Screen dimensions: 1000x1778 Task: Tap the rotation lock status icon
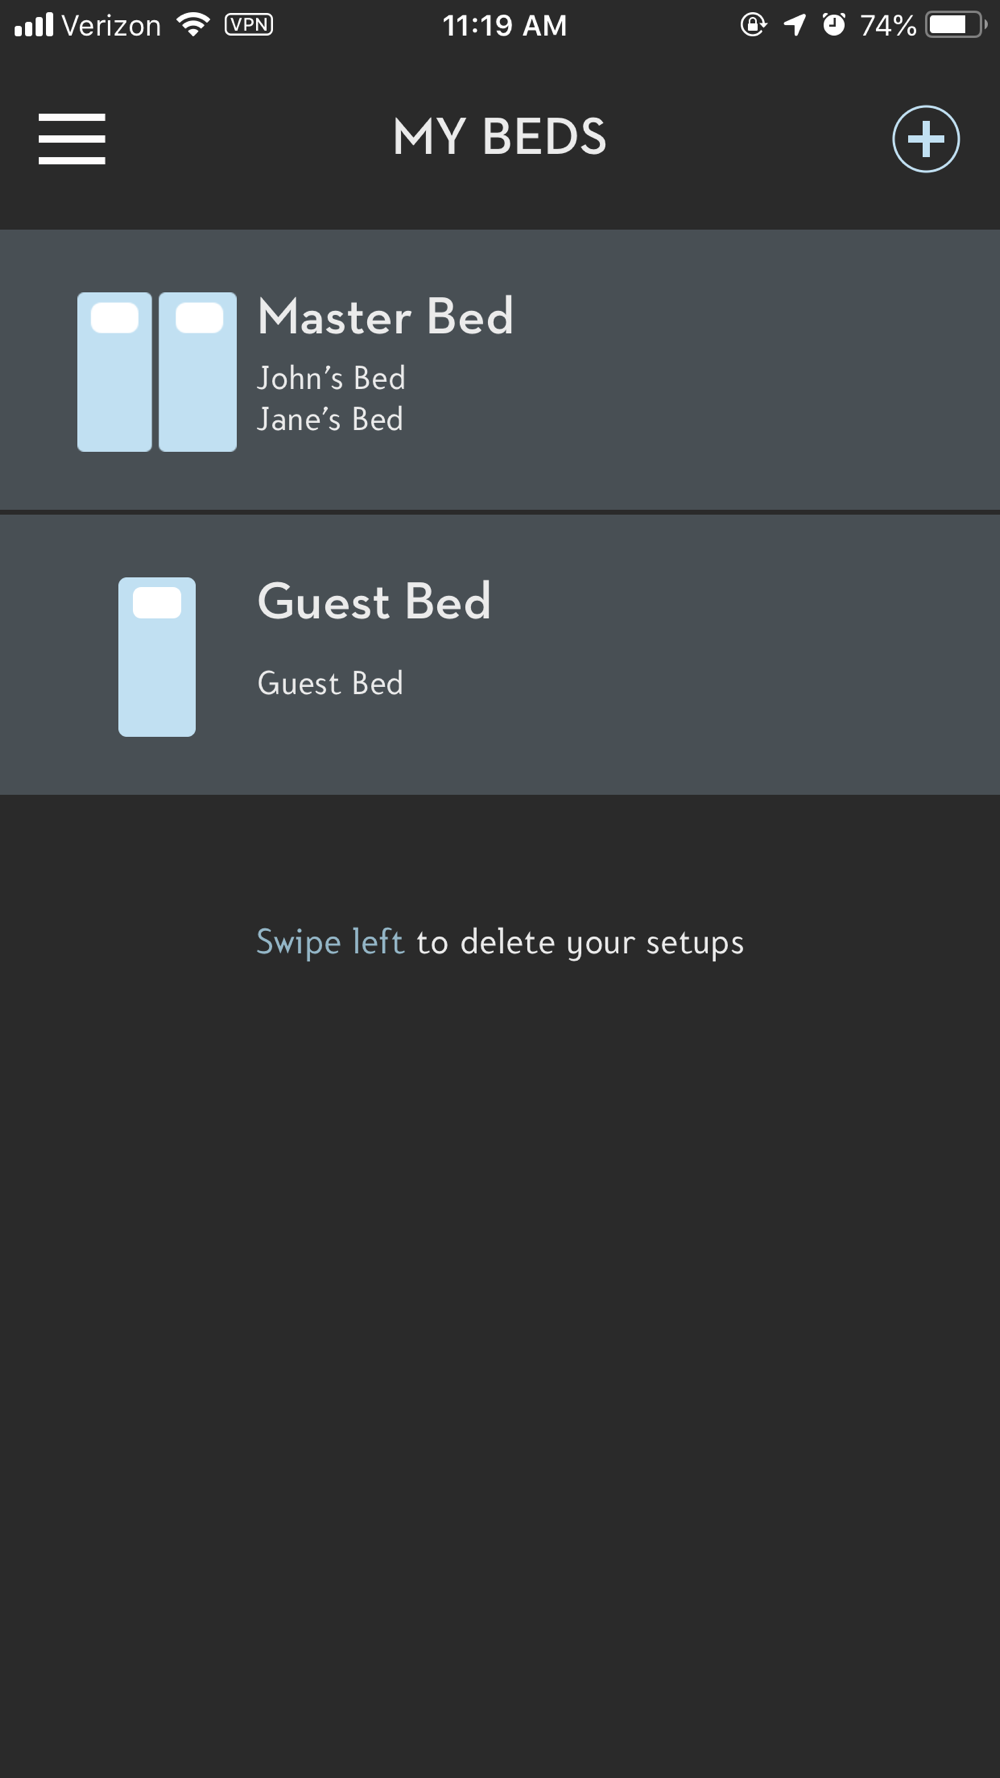click(753, 24)
